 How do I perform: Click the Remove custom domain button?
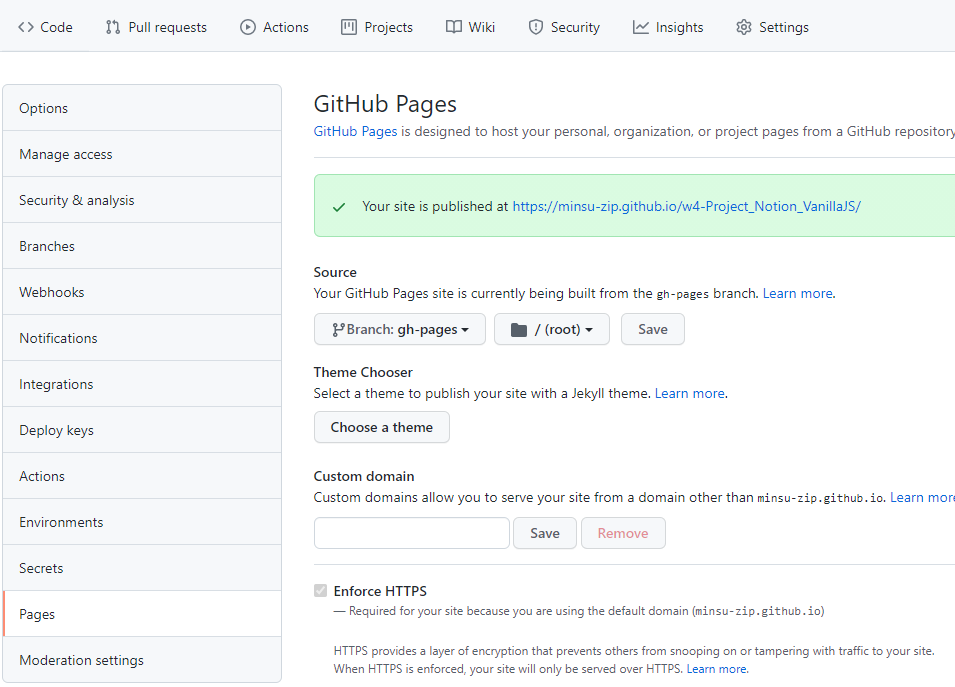pyautogui.click(x=623, y=533)
